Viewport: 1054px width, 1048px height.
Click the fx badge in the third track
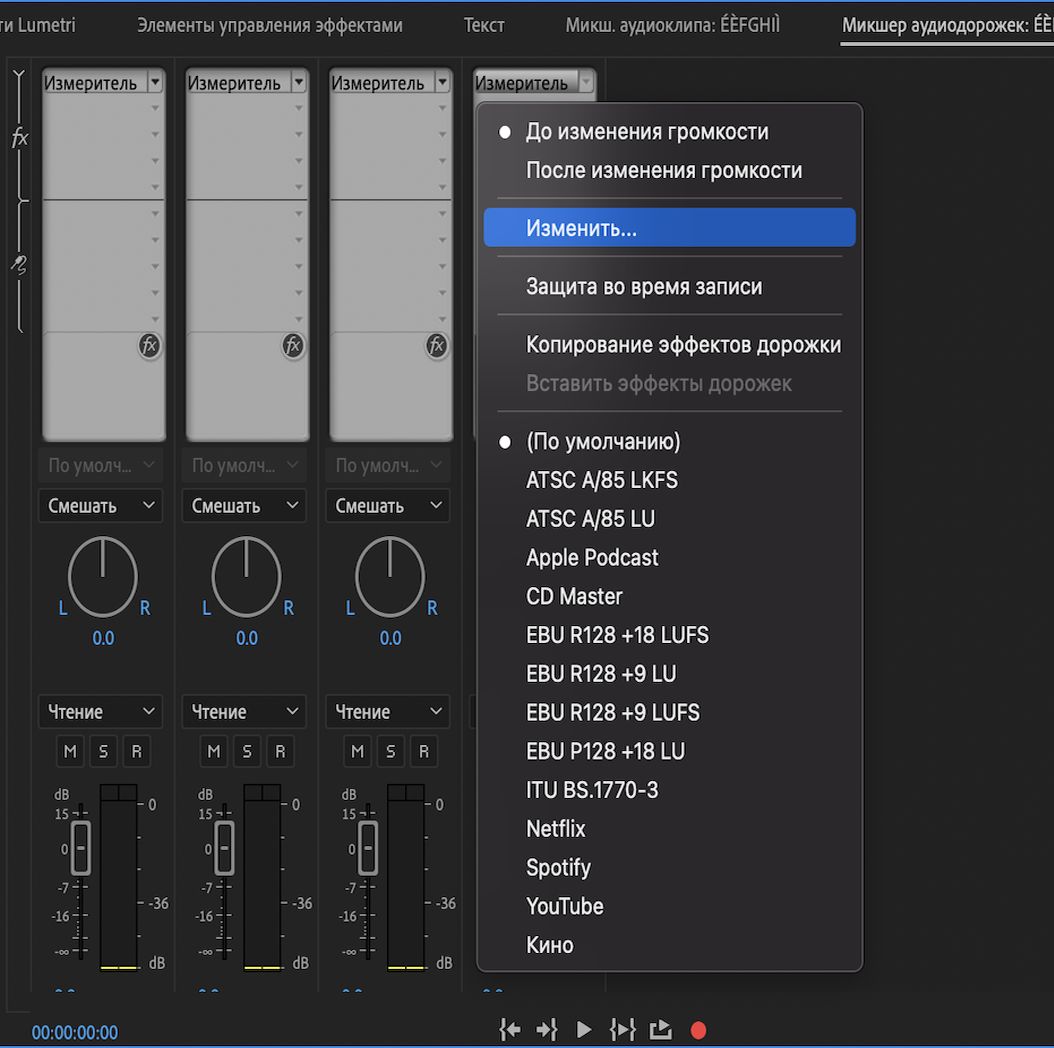click(x=436, y=346)
